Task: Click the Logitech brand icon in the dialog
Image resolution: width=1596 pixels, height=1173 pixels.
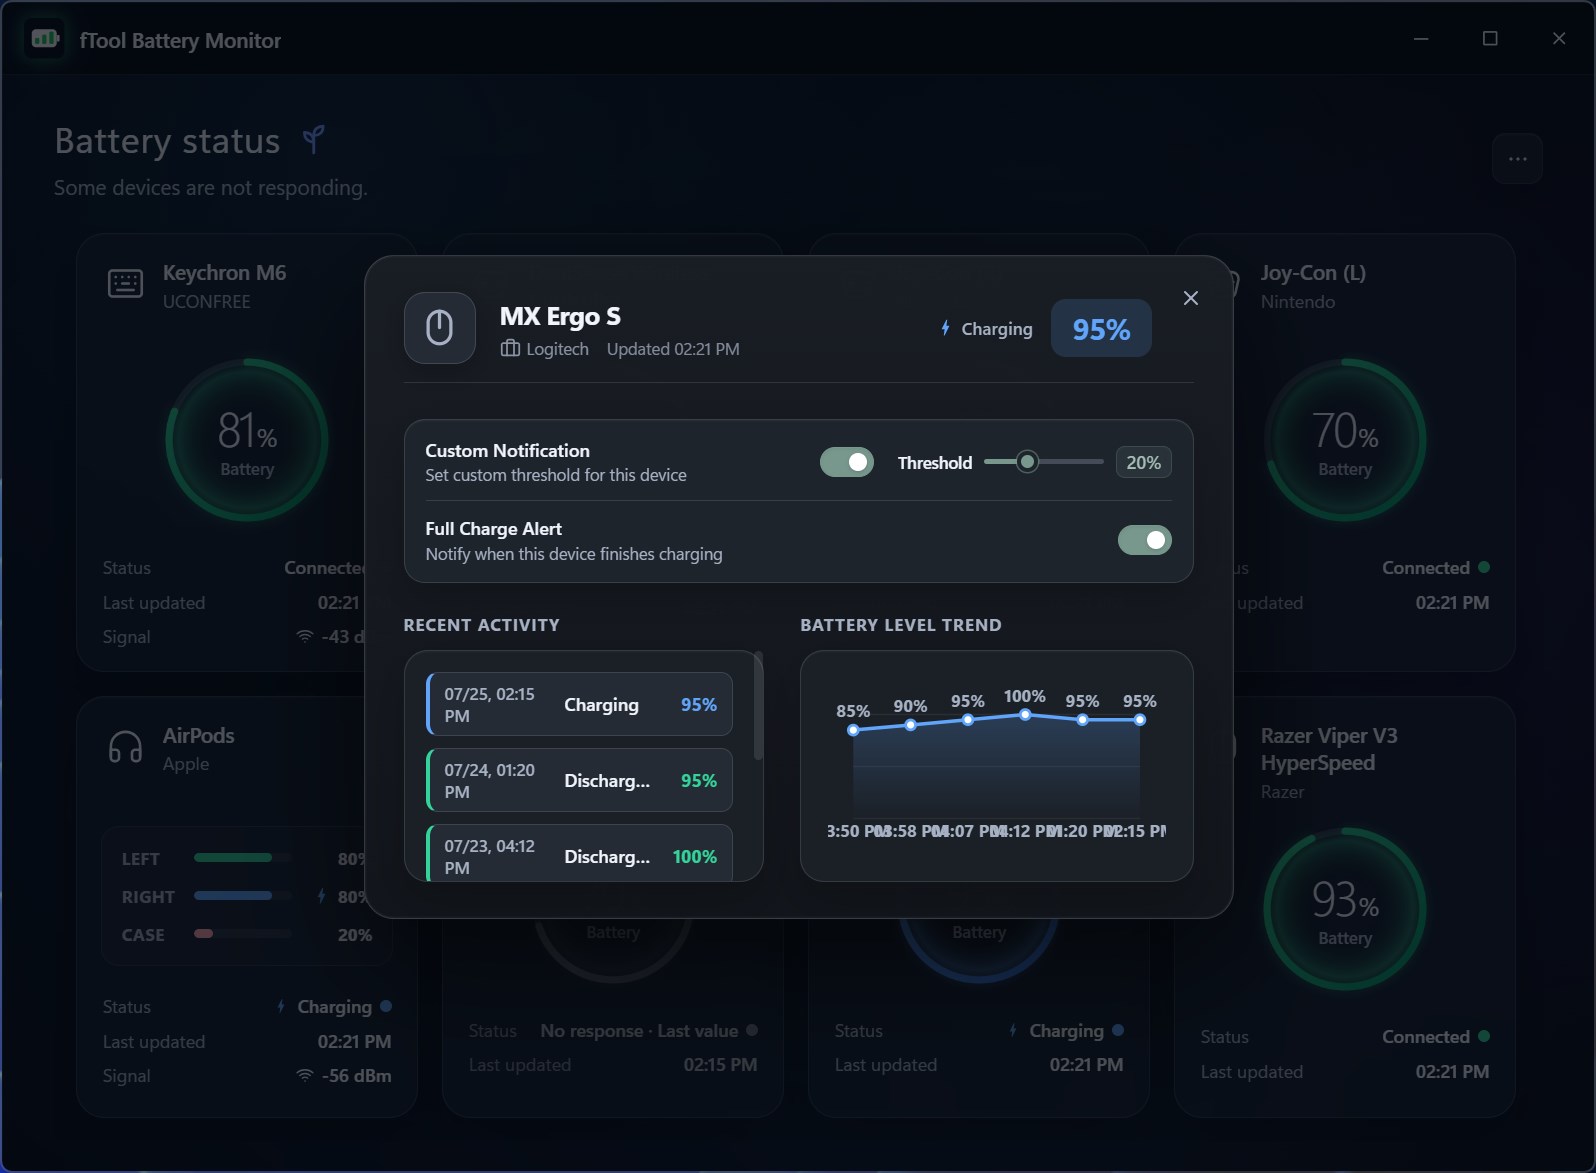Action: click(510, 349)
